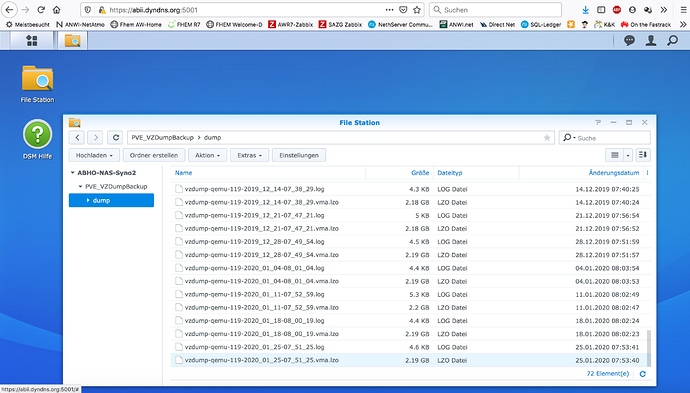Viewport: 690px width, 393px height.
Task: Select PVE_VZDumpBackup in the path breadcrumb
Action: pos(162,138)
